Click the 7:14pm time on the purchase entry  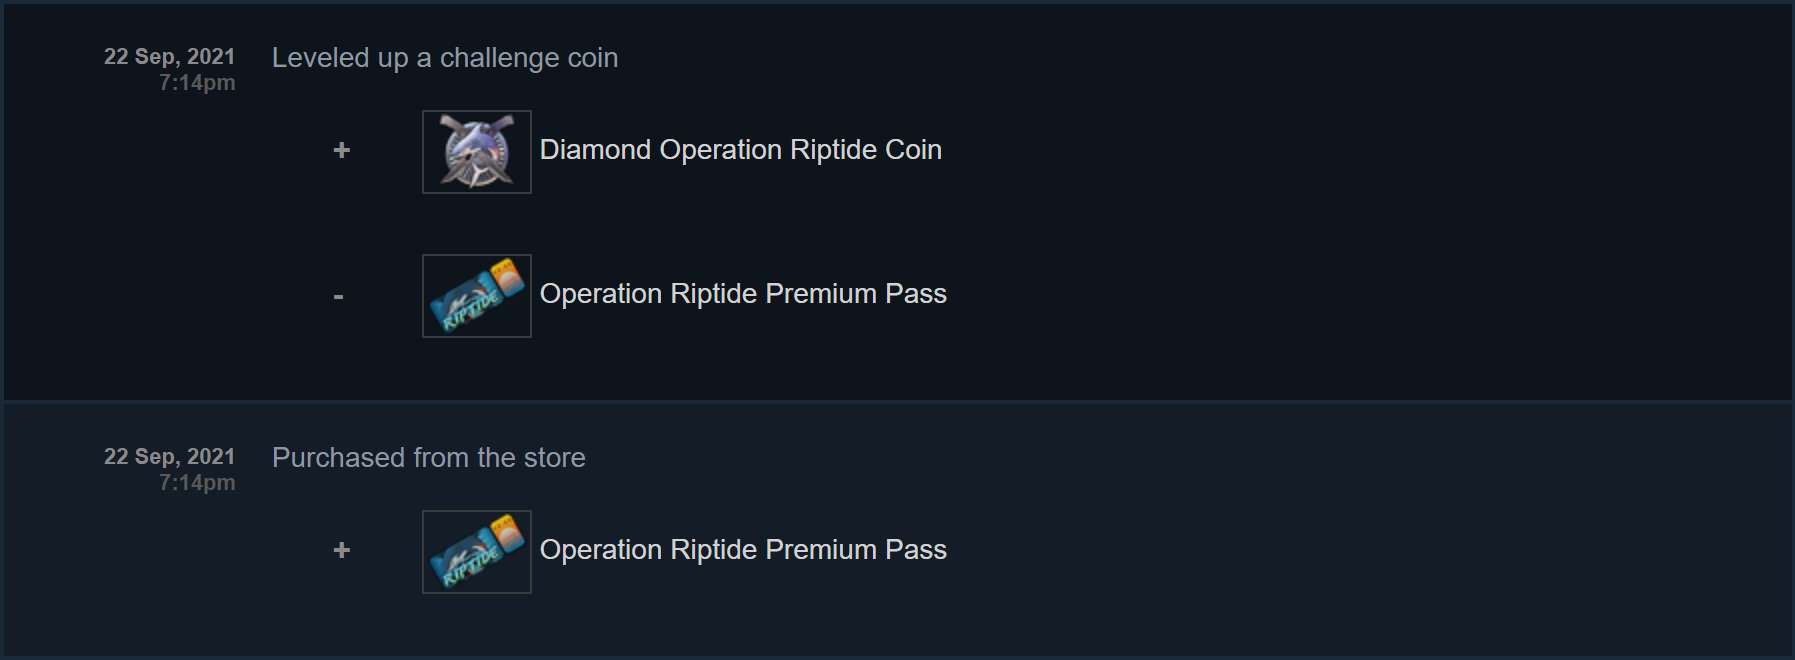[197, 483]
